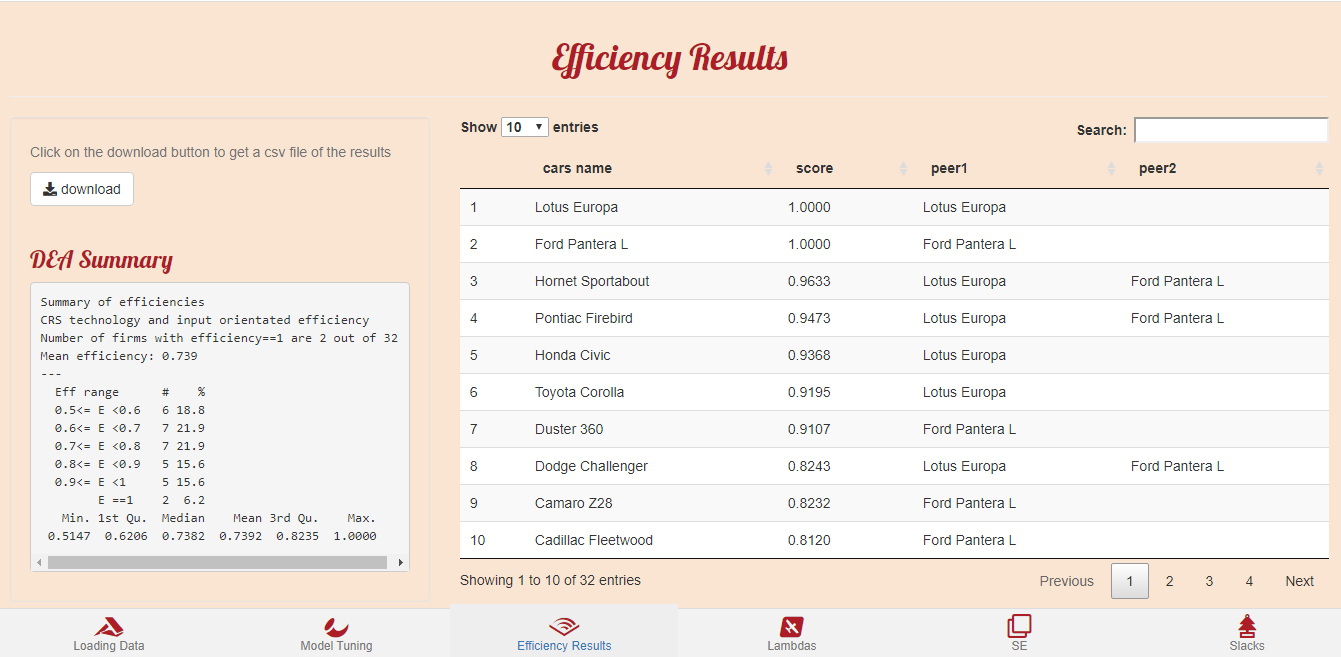Select the Lambdas tab icon
The width and height of the screenshot is (1341, 657).
(791, 627)
